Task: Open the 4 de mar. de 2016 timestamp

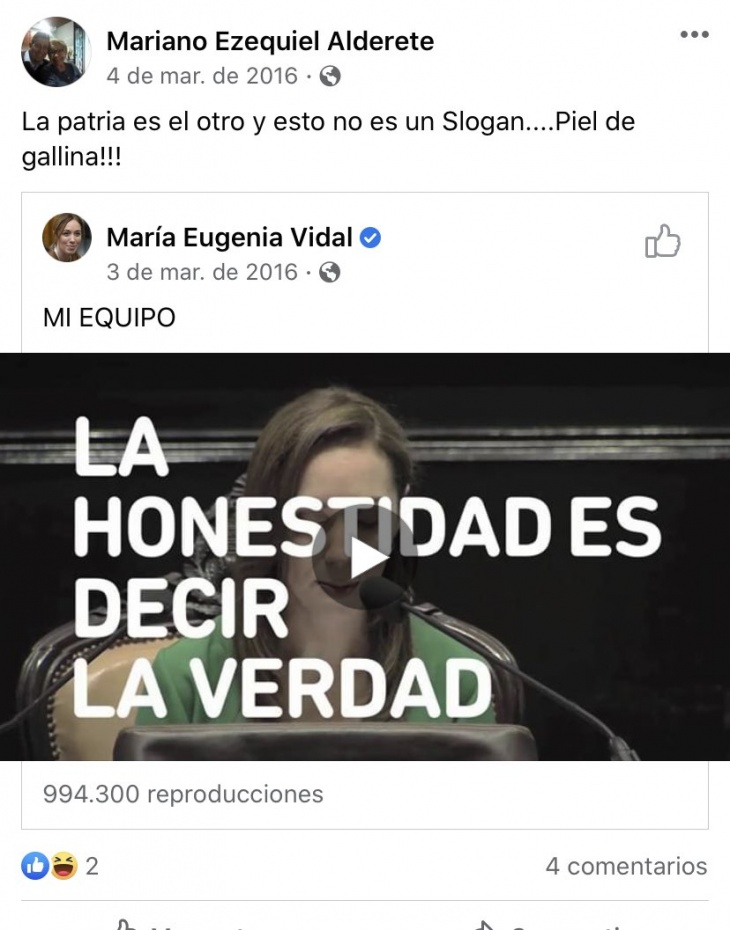Action: pyautogui.click(x=202, y=76)
